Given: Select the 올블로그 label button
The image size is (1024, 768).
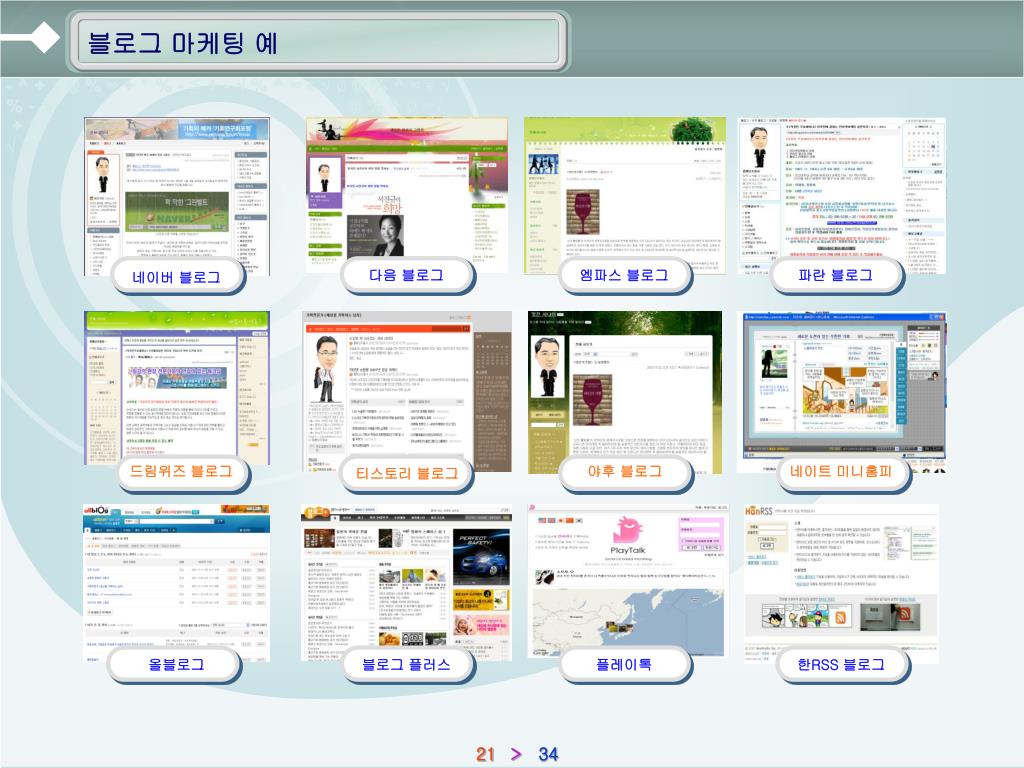Looking at the screenshot, I should tap(176, 665).
